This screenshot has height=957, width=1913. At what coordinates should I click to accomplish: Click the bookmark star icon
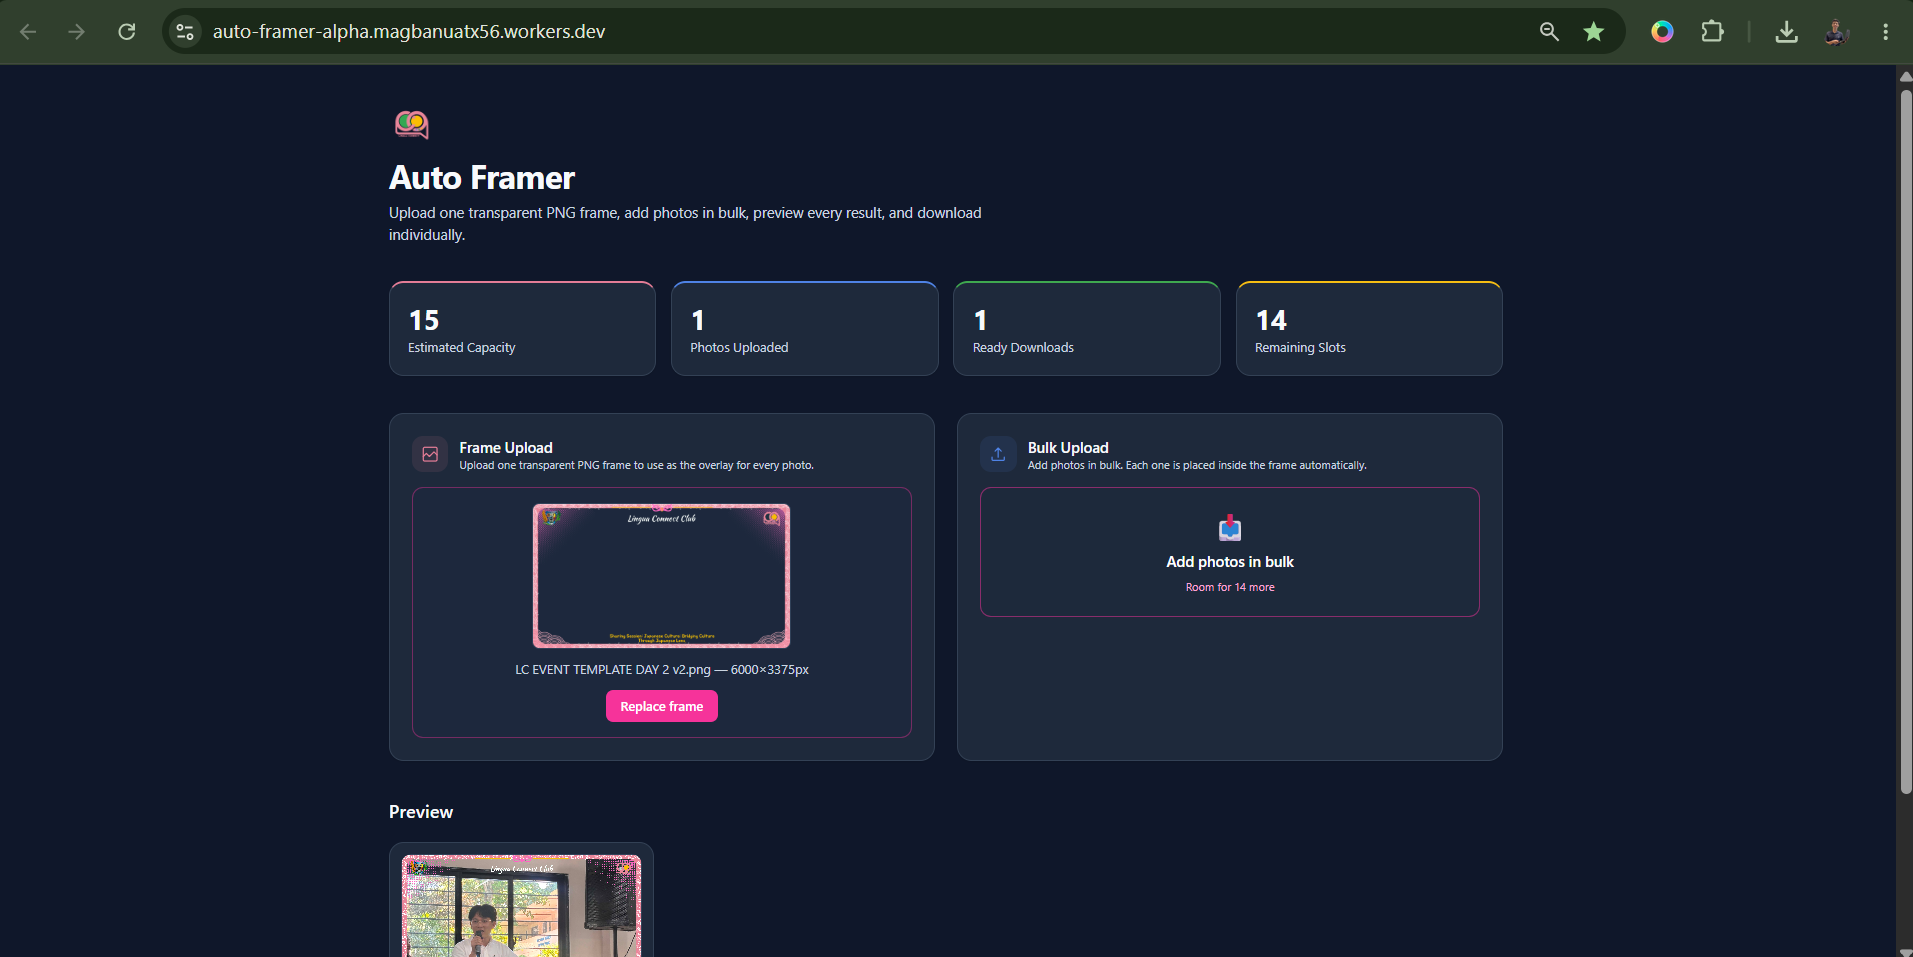click(1594, 32)
